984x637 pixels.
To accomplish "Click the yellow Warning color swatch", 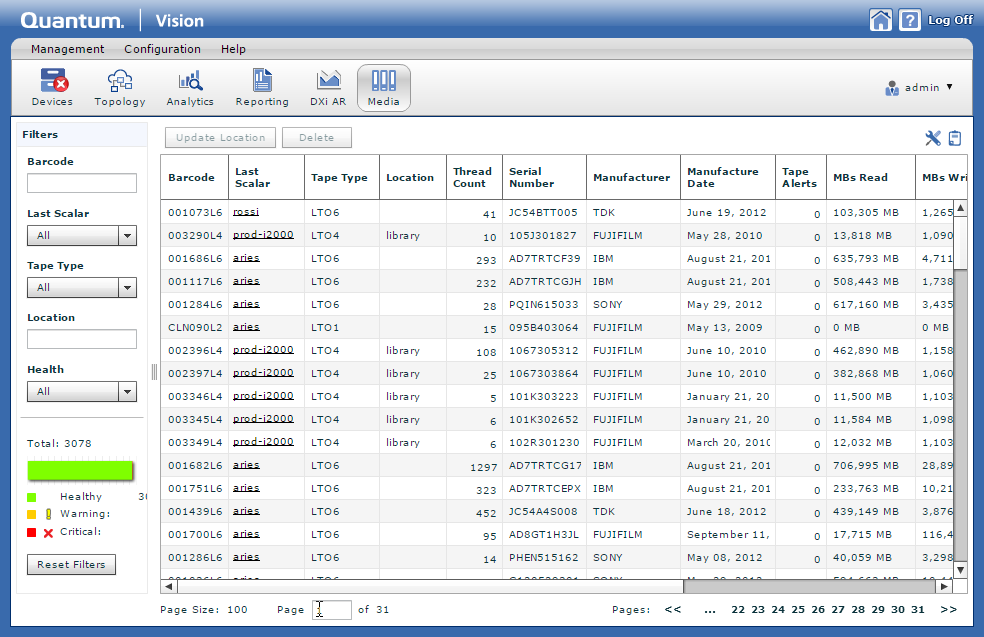I will point(31,515).
